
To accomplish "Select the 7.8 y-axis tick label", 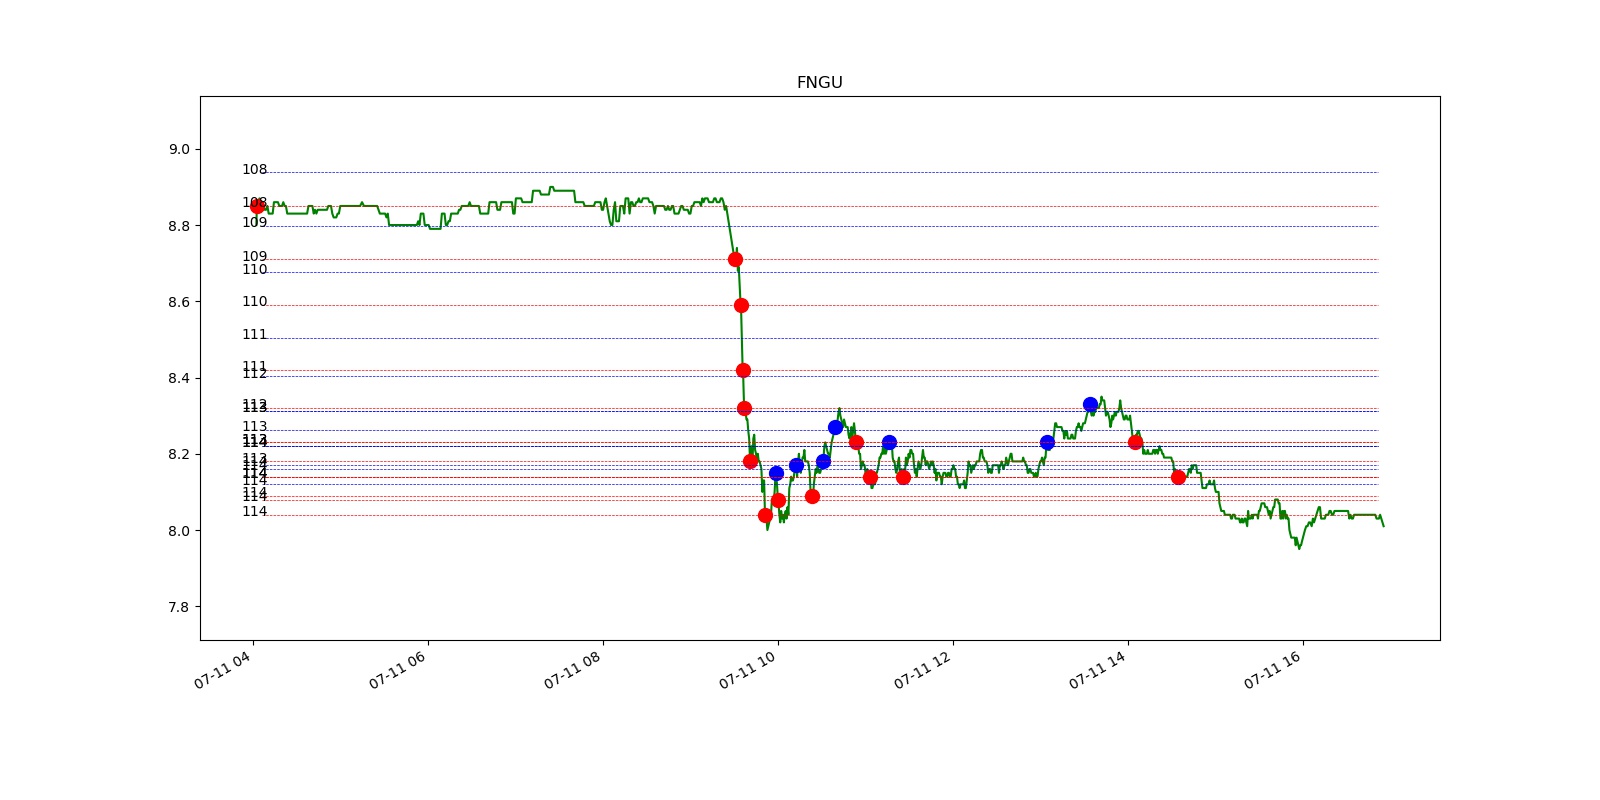I will (x=179, y=607).
